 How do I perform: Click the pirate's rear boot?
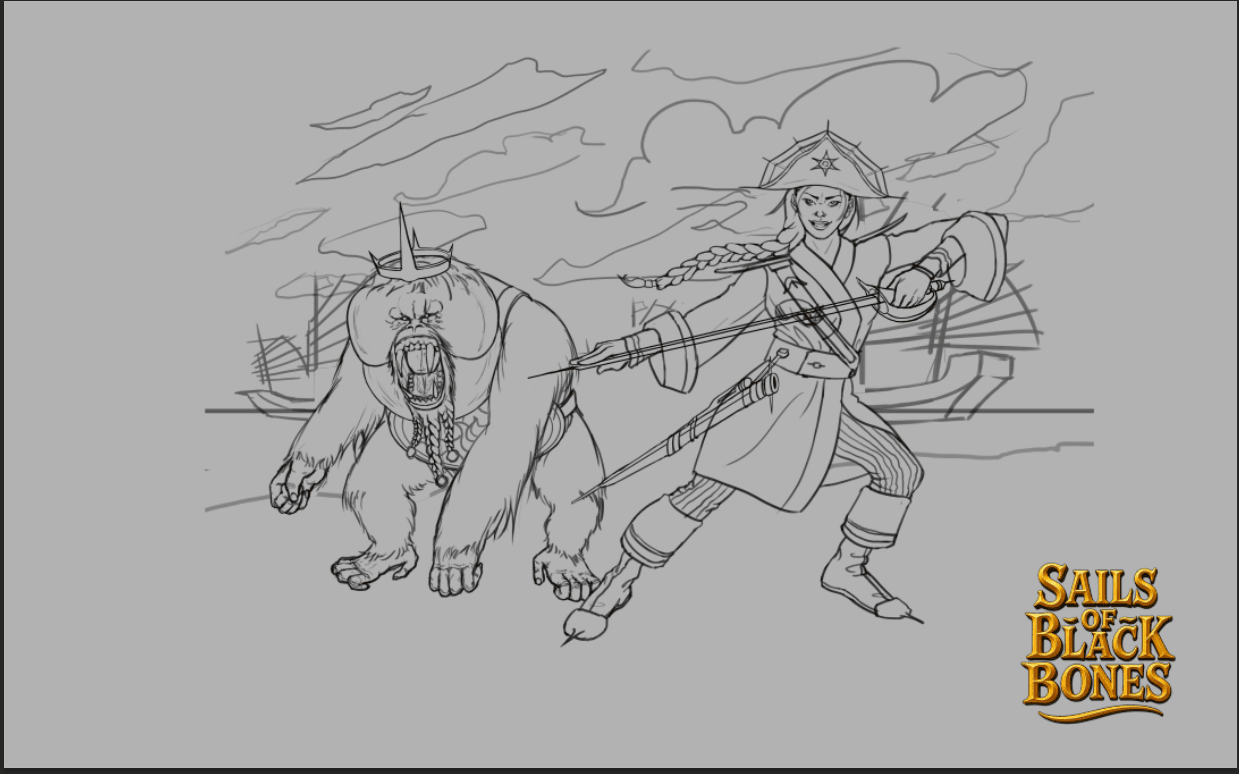862,580
